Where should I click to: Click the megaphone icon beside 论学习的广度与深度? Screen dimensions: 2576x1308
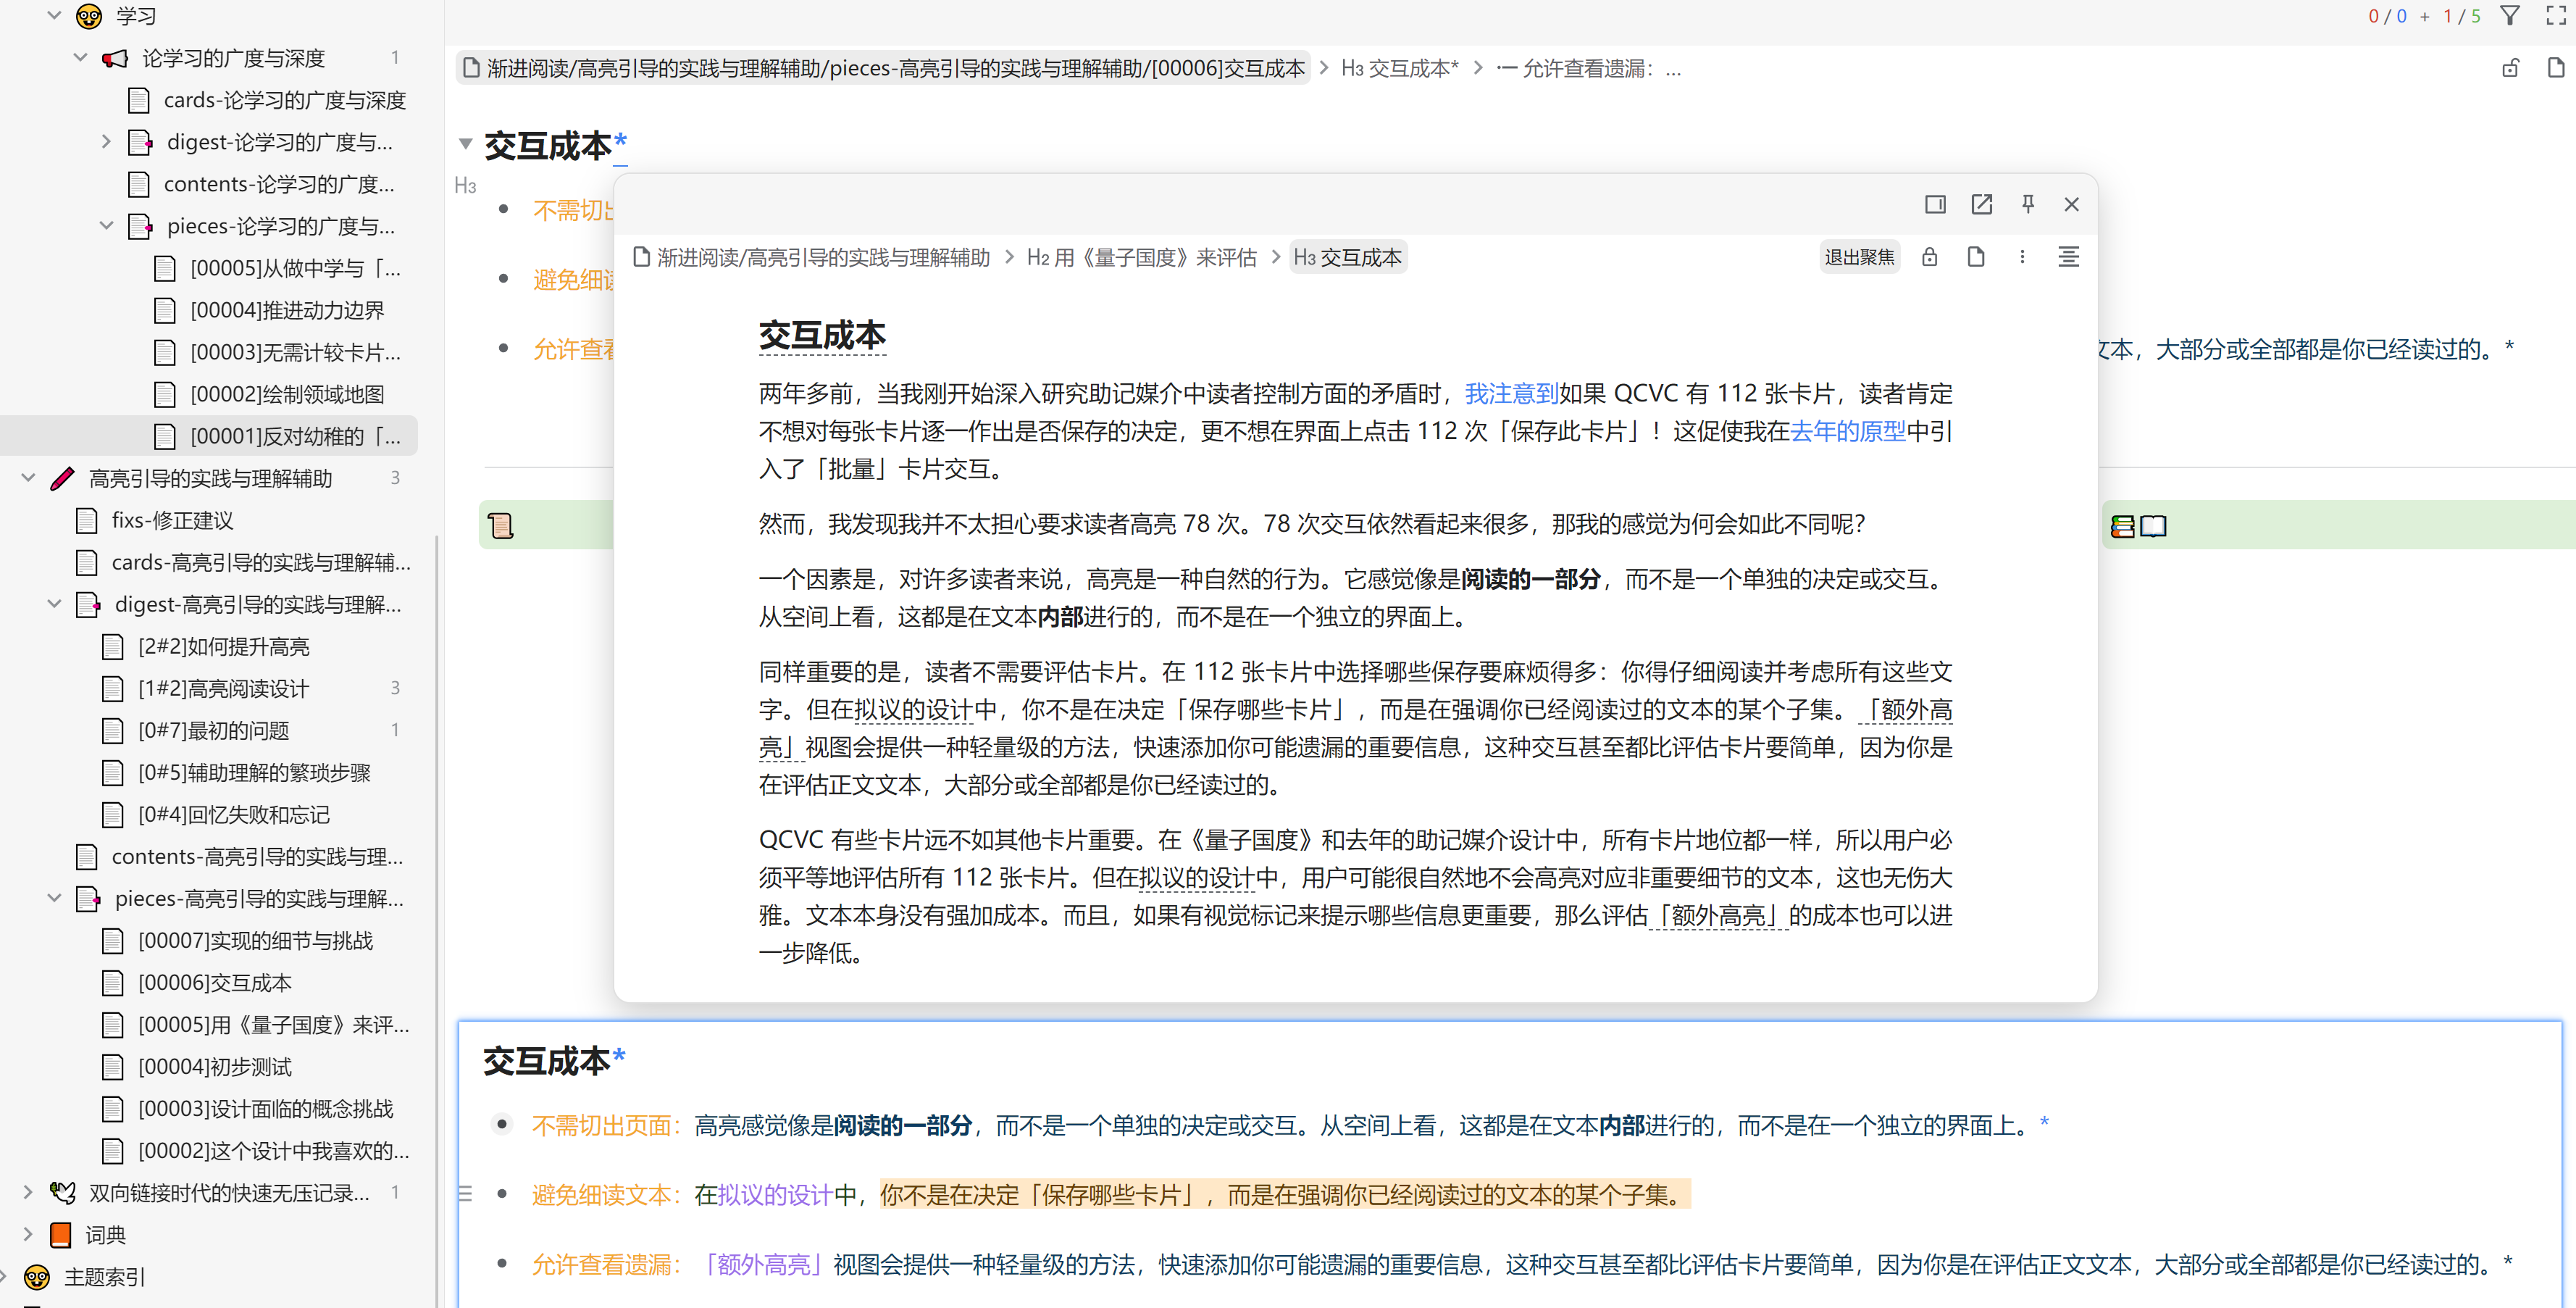[114, 57]
